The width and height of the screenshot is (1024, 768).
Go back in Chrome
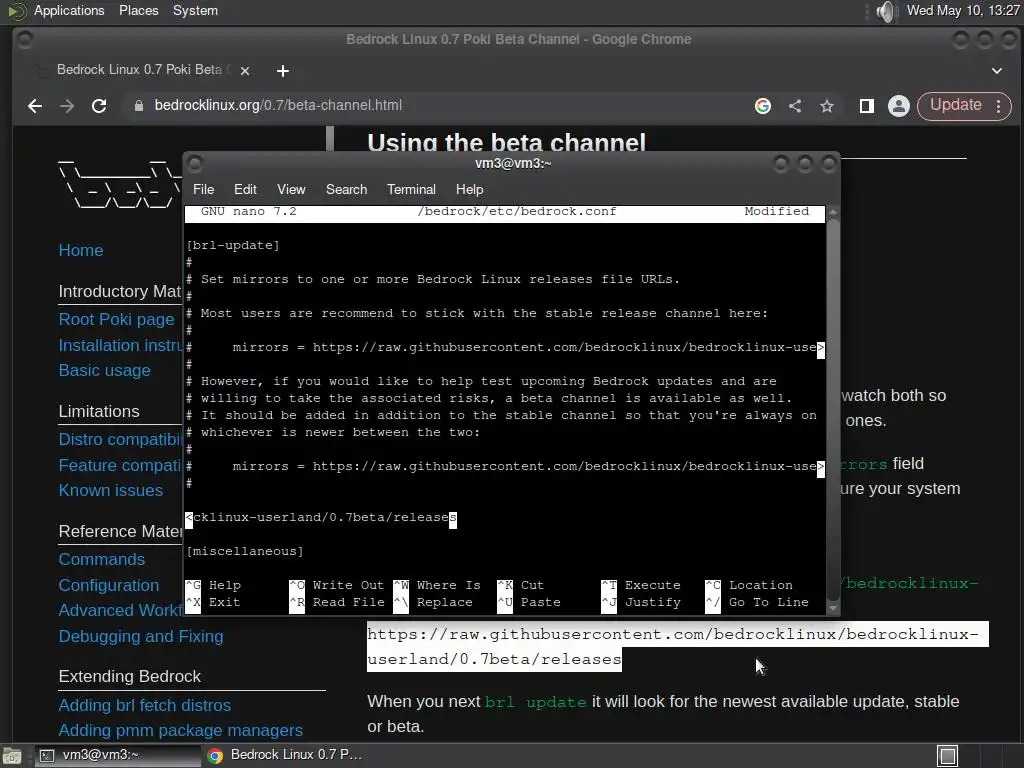[35, 106]
